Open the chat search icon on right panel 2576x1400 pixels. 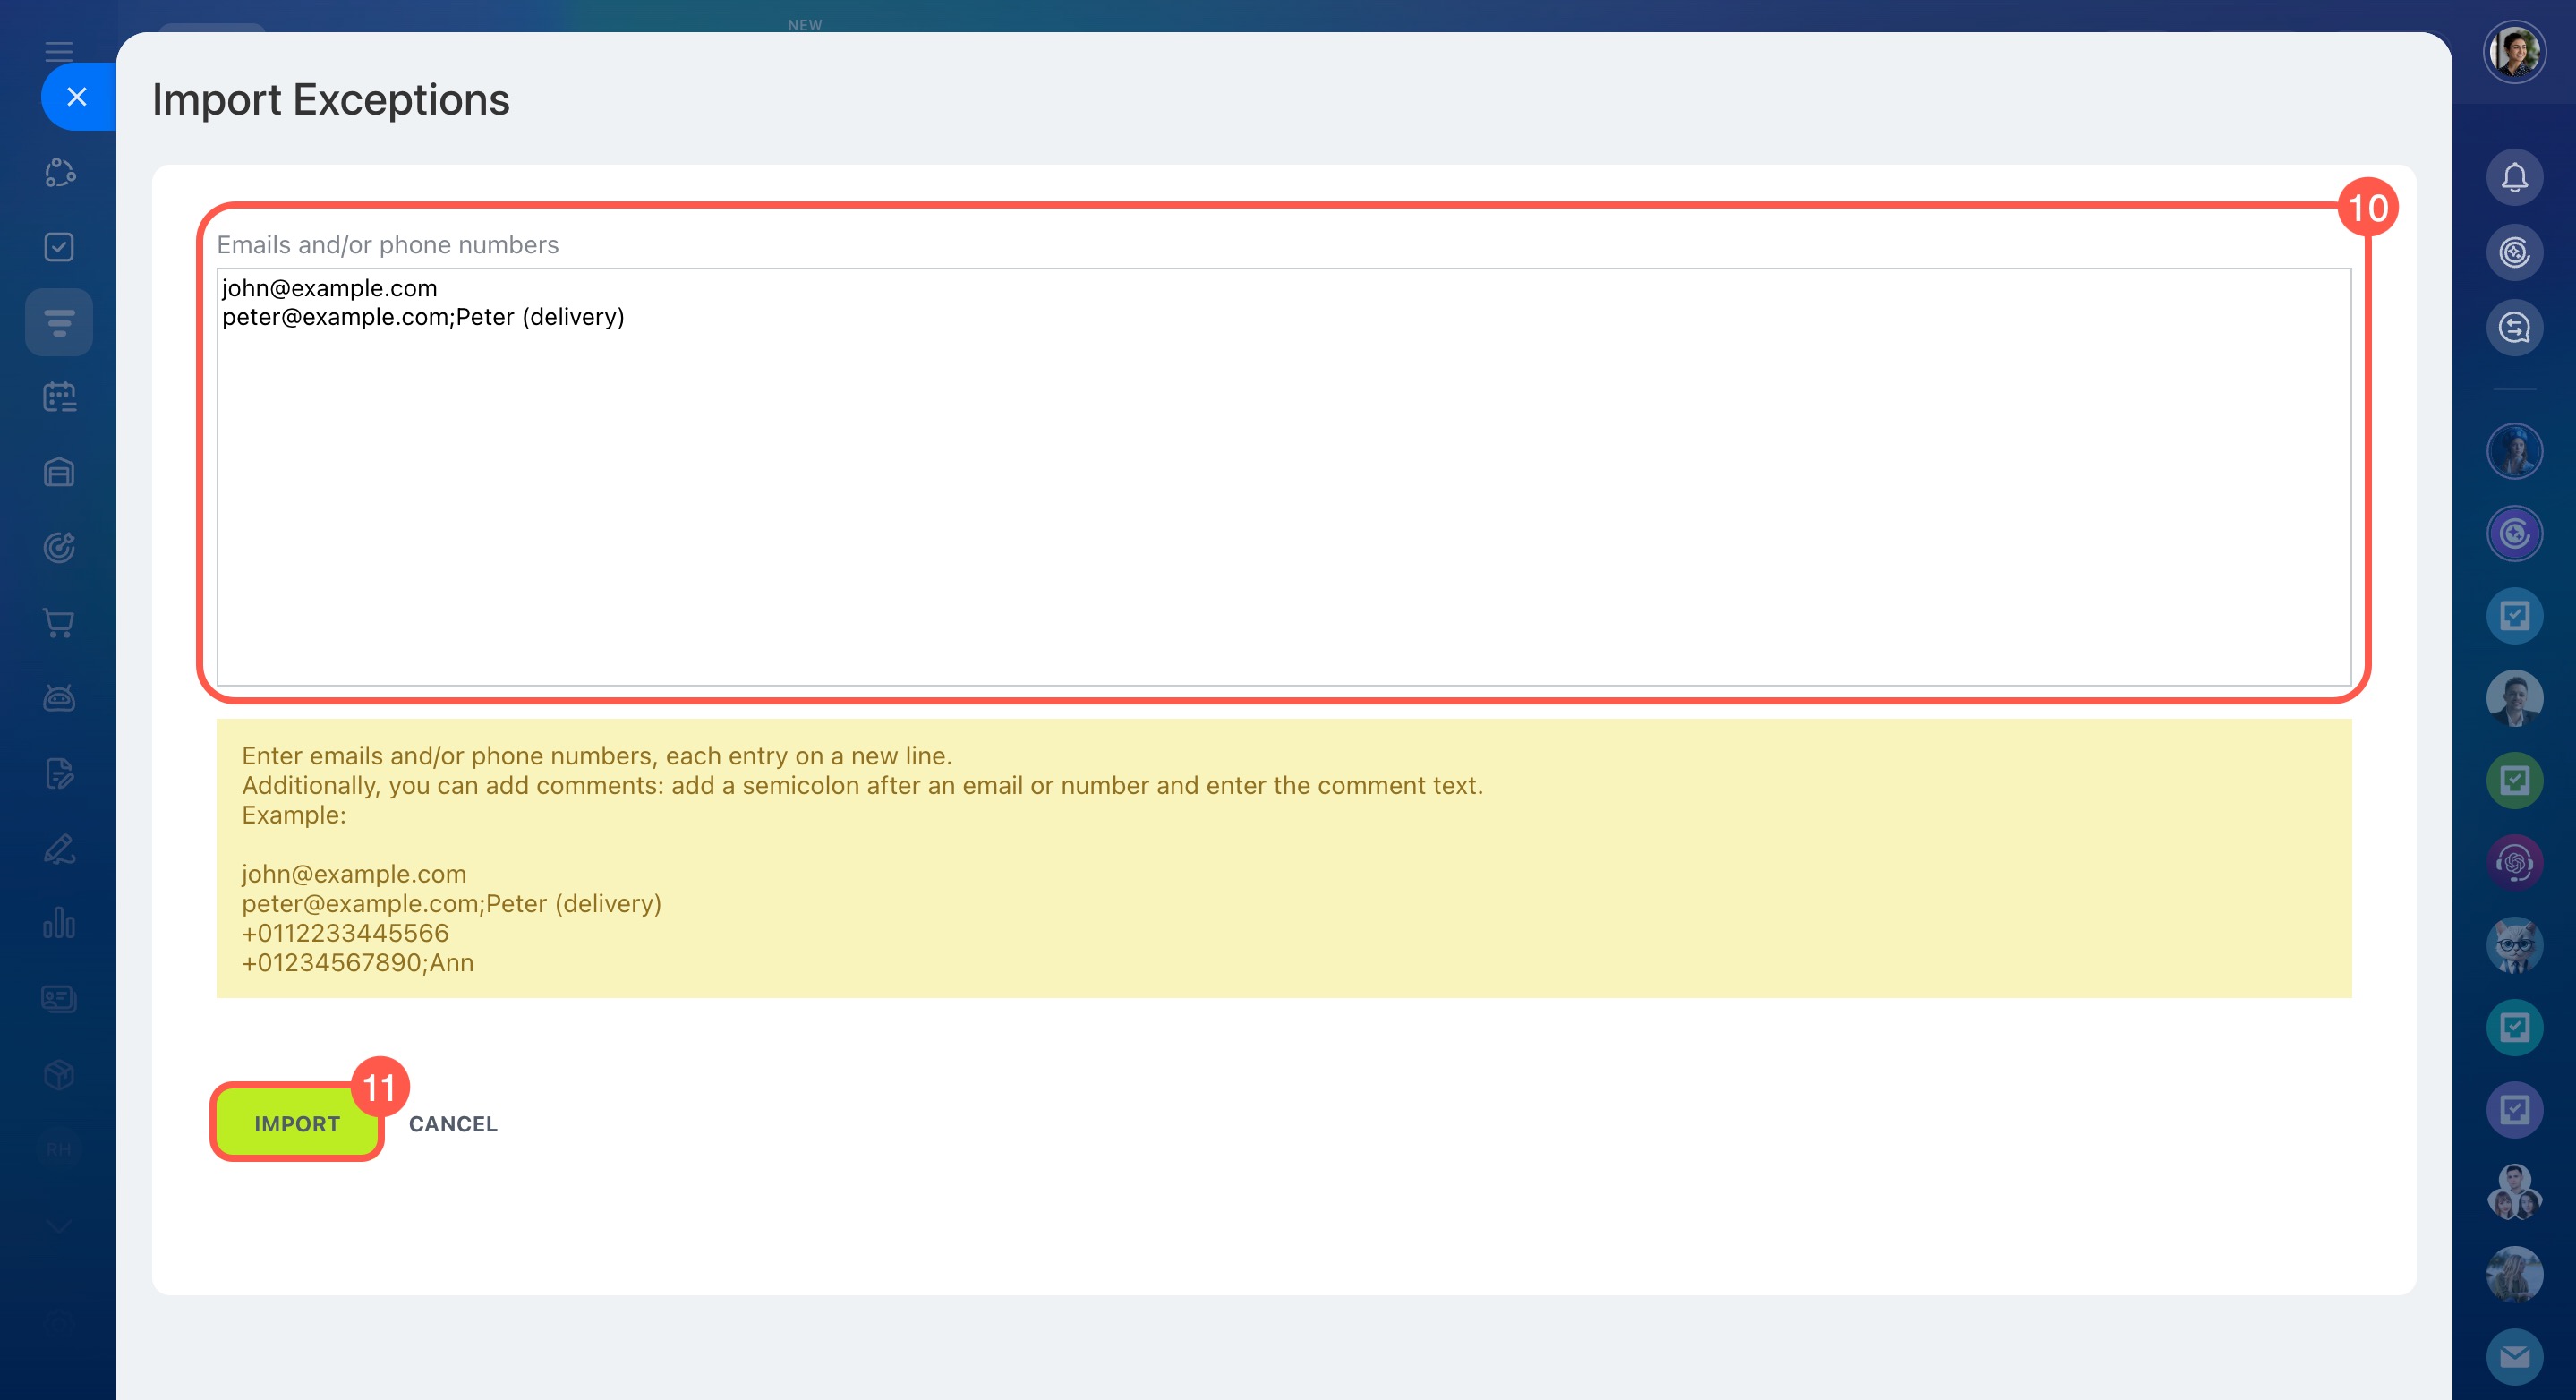(2513, 328)
